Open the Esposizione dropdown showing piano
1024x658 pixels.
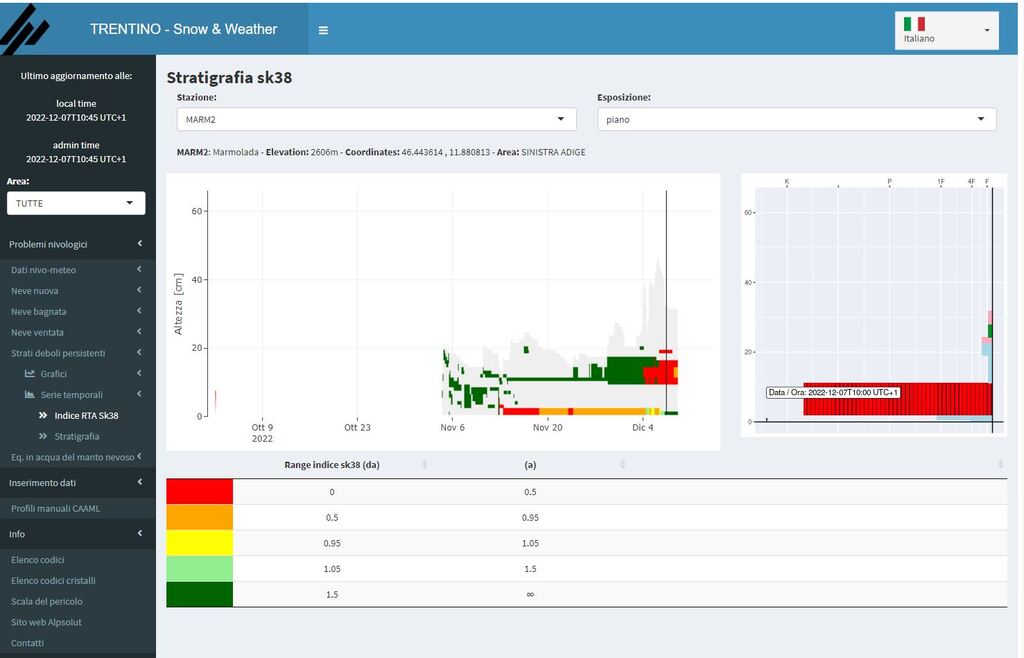pyautogui.click(x=796, y=119)
